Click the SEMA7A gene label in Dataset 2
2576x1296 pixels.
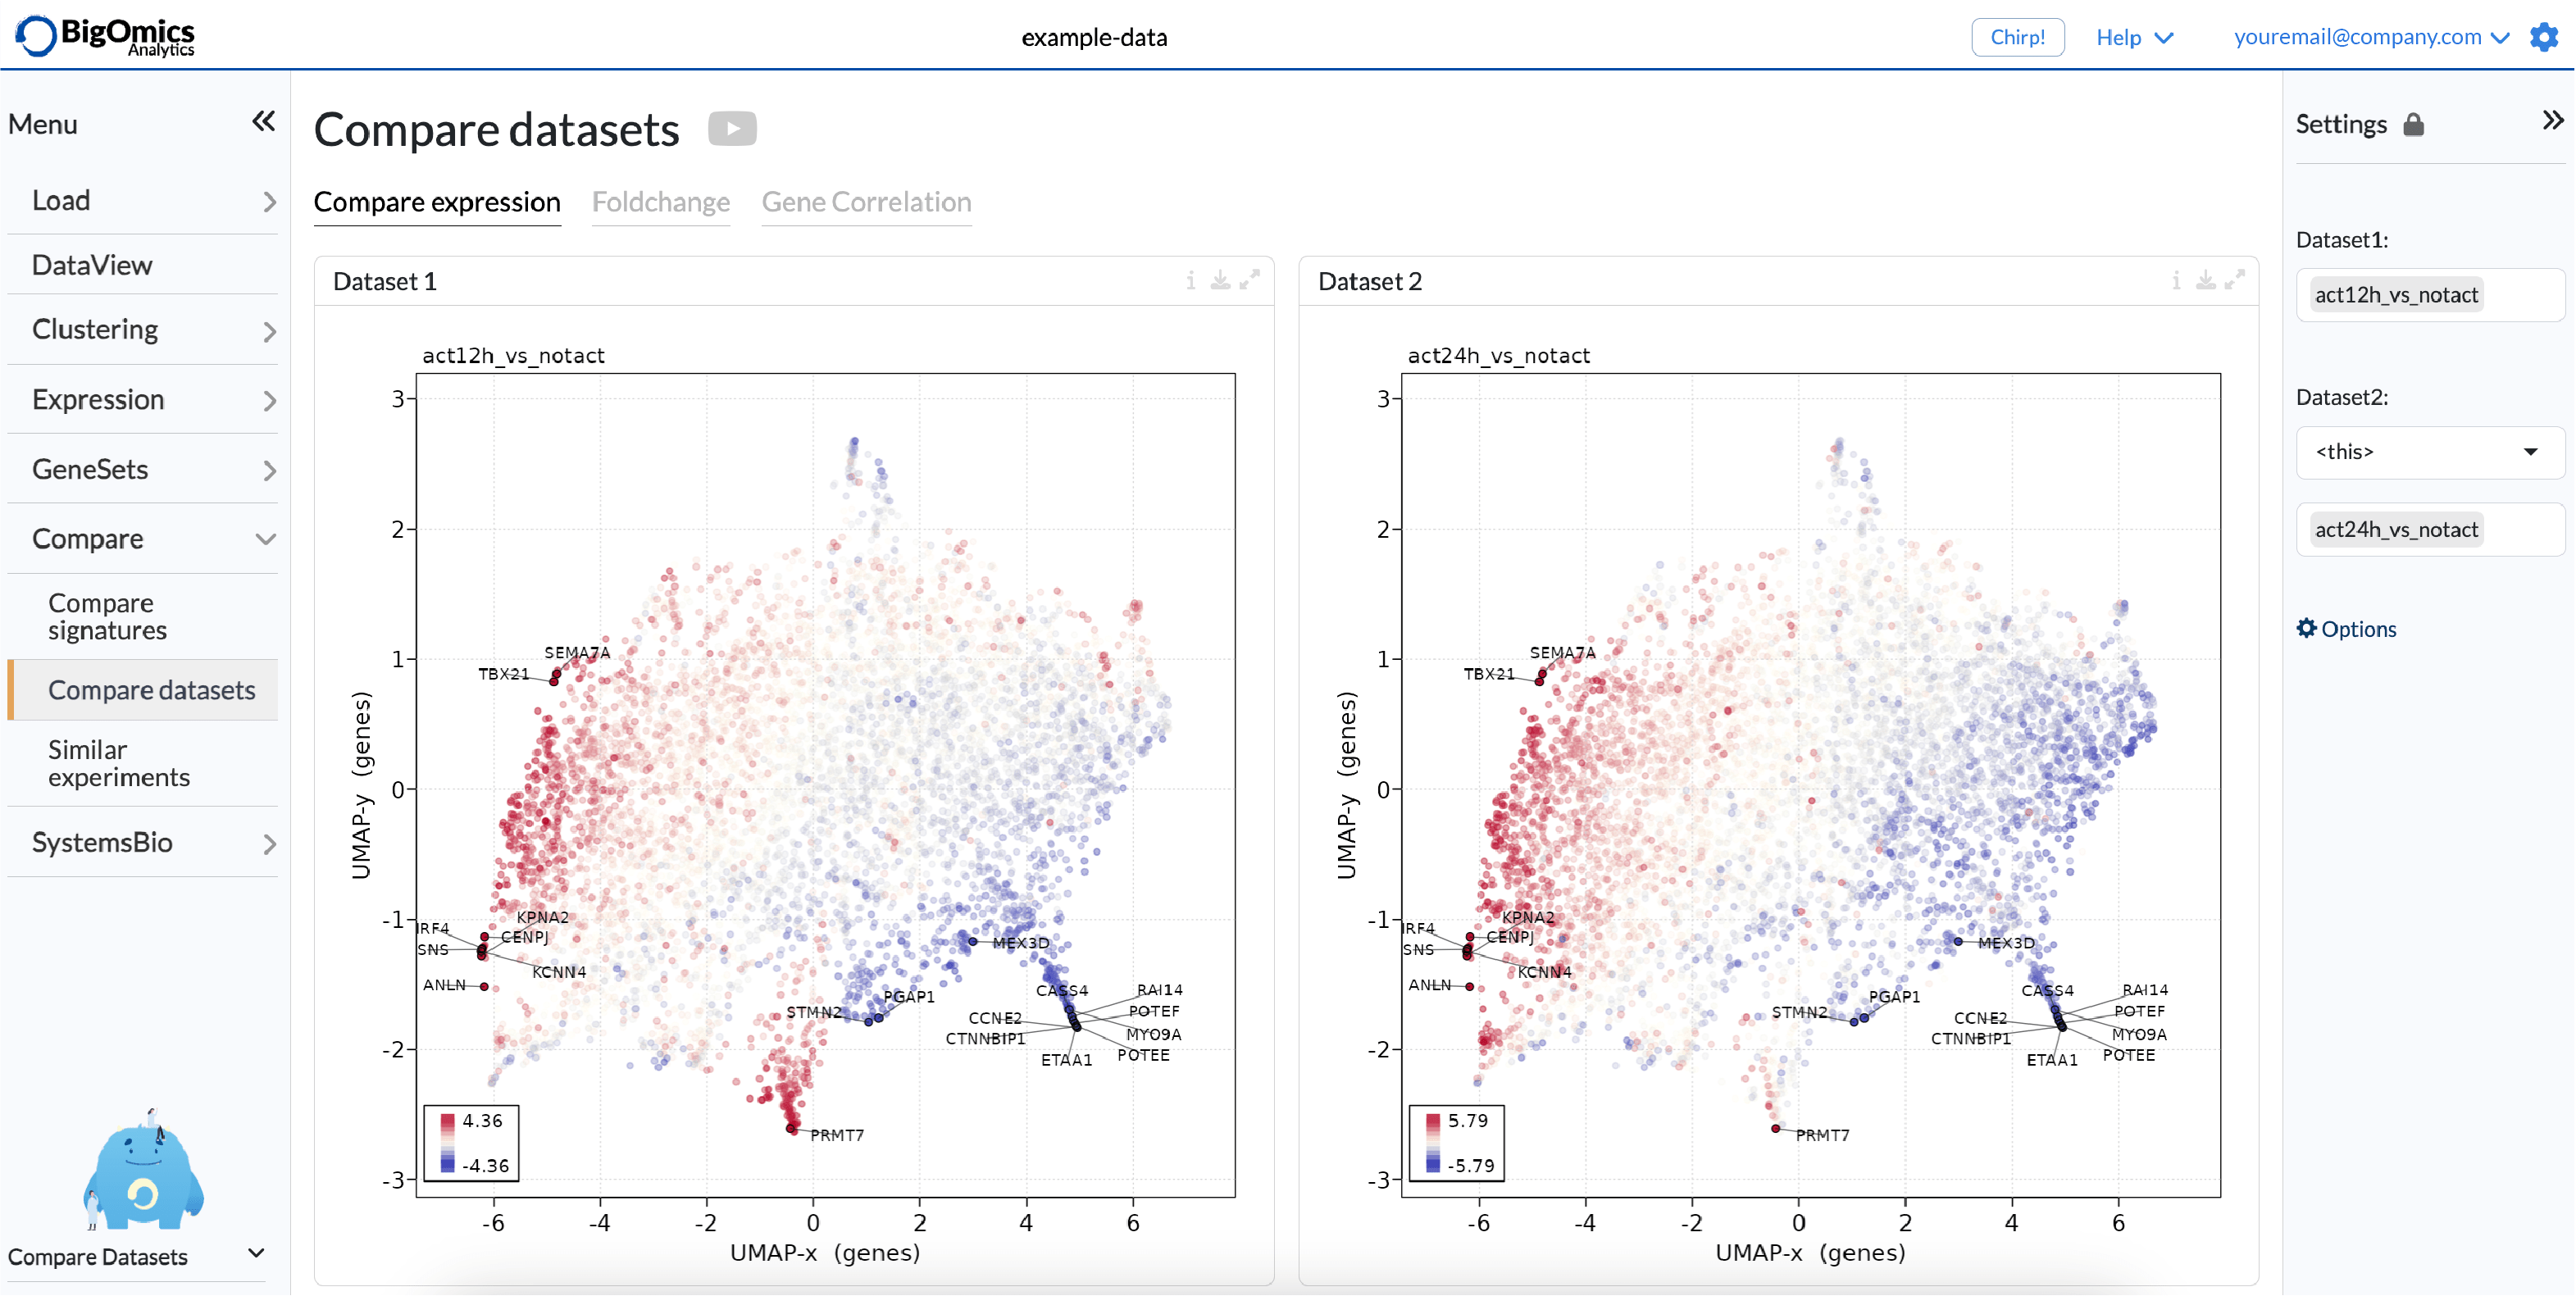[1562, 653]
